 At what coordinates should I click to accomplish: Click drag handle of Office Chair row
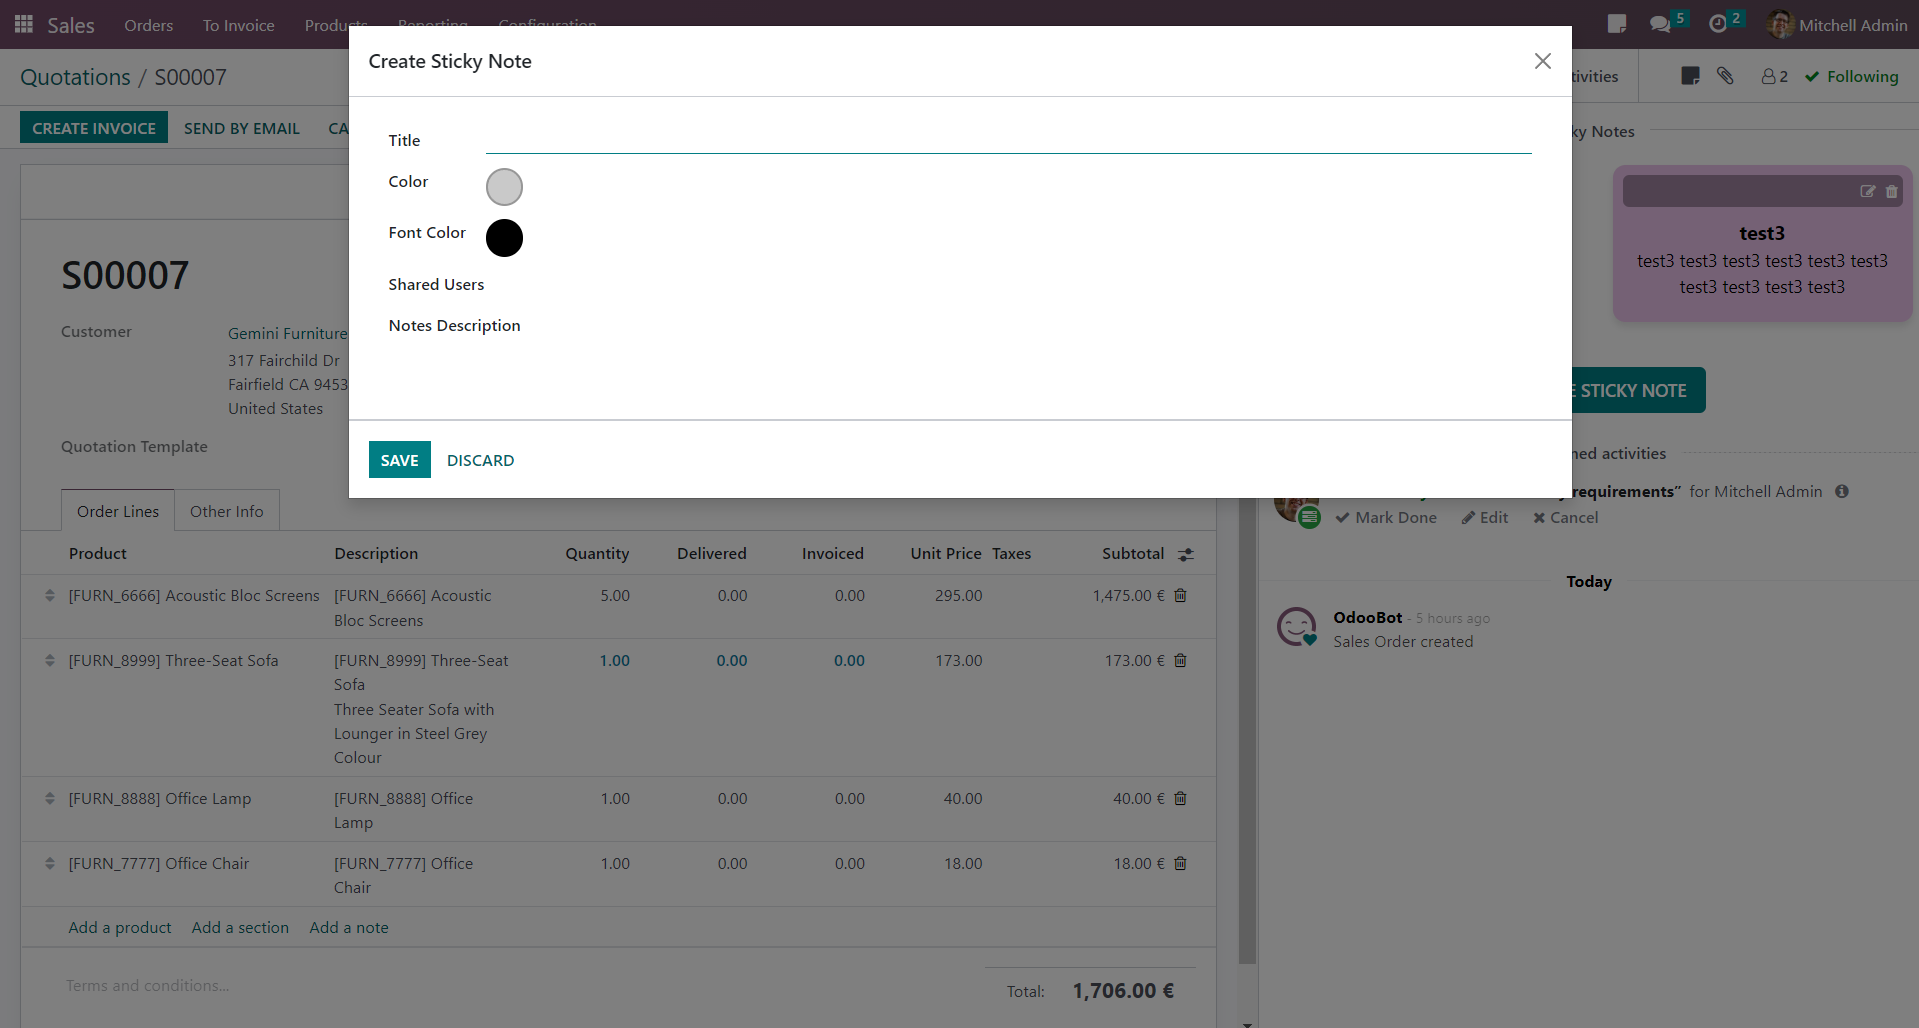tap(49, 863)
